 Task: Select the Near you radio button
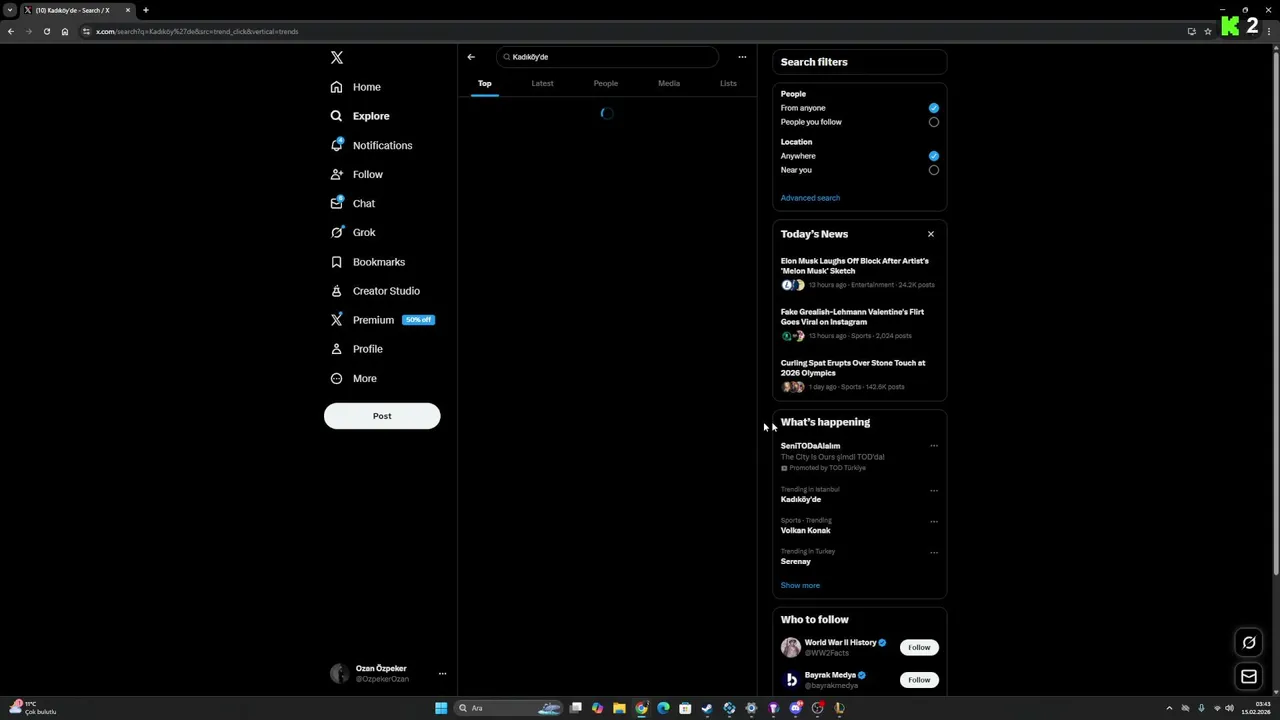933,170
